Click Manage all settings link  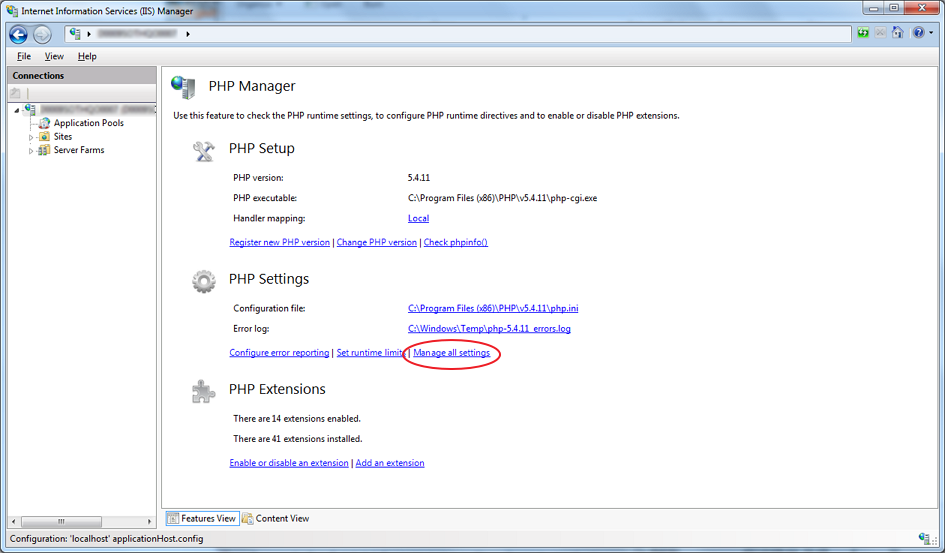451,352
